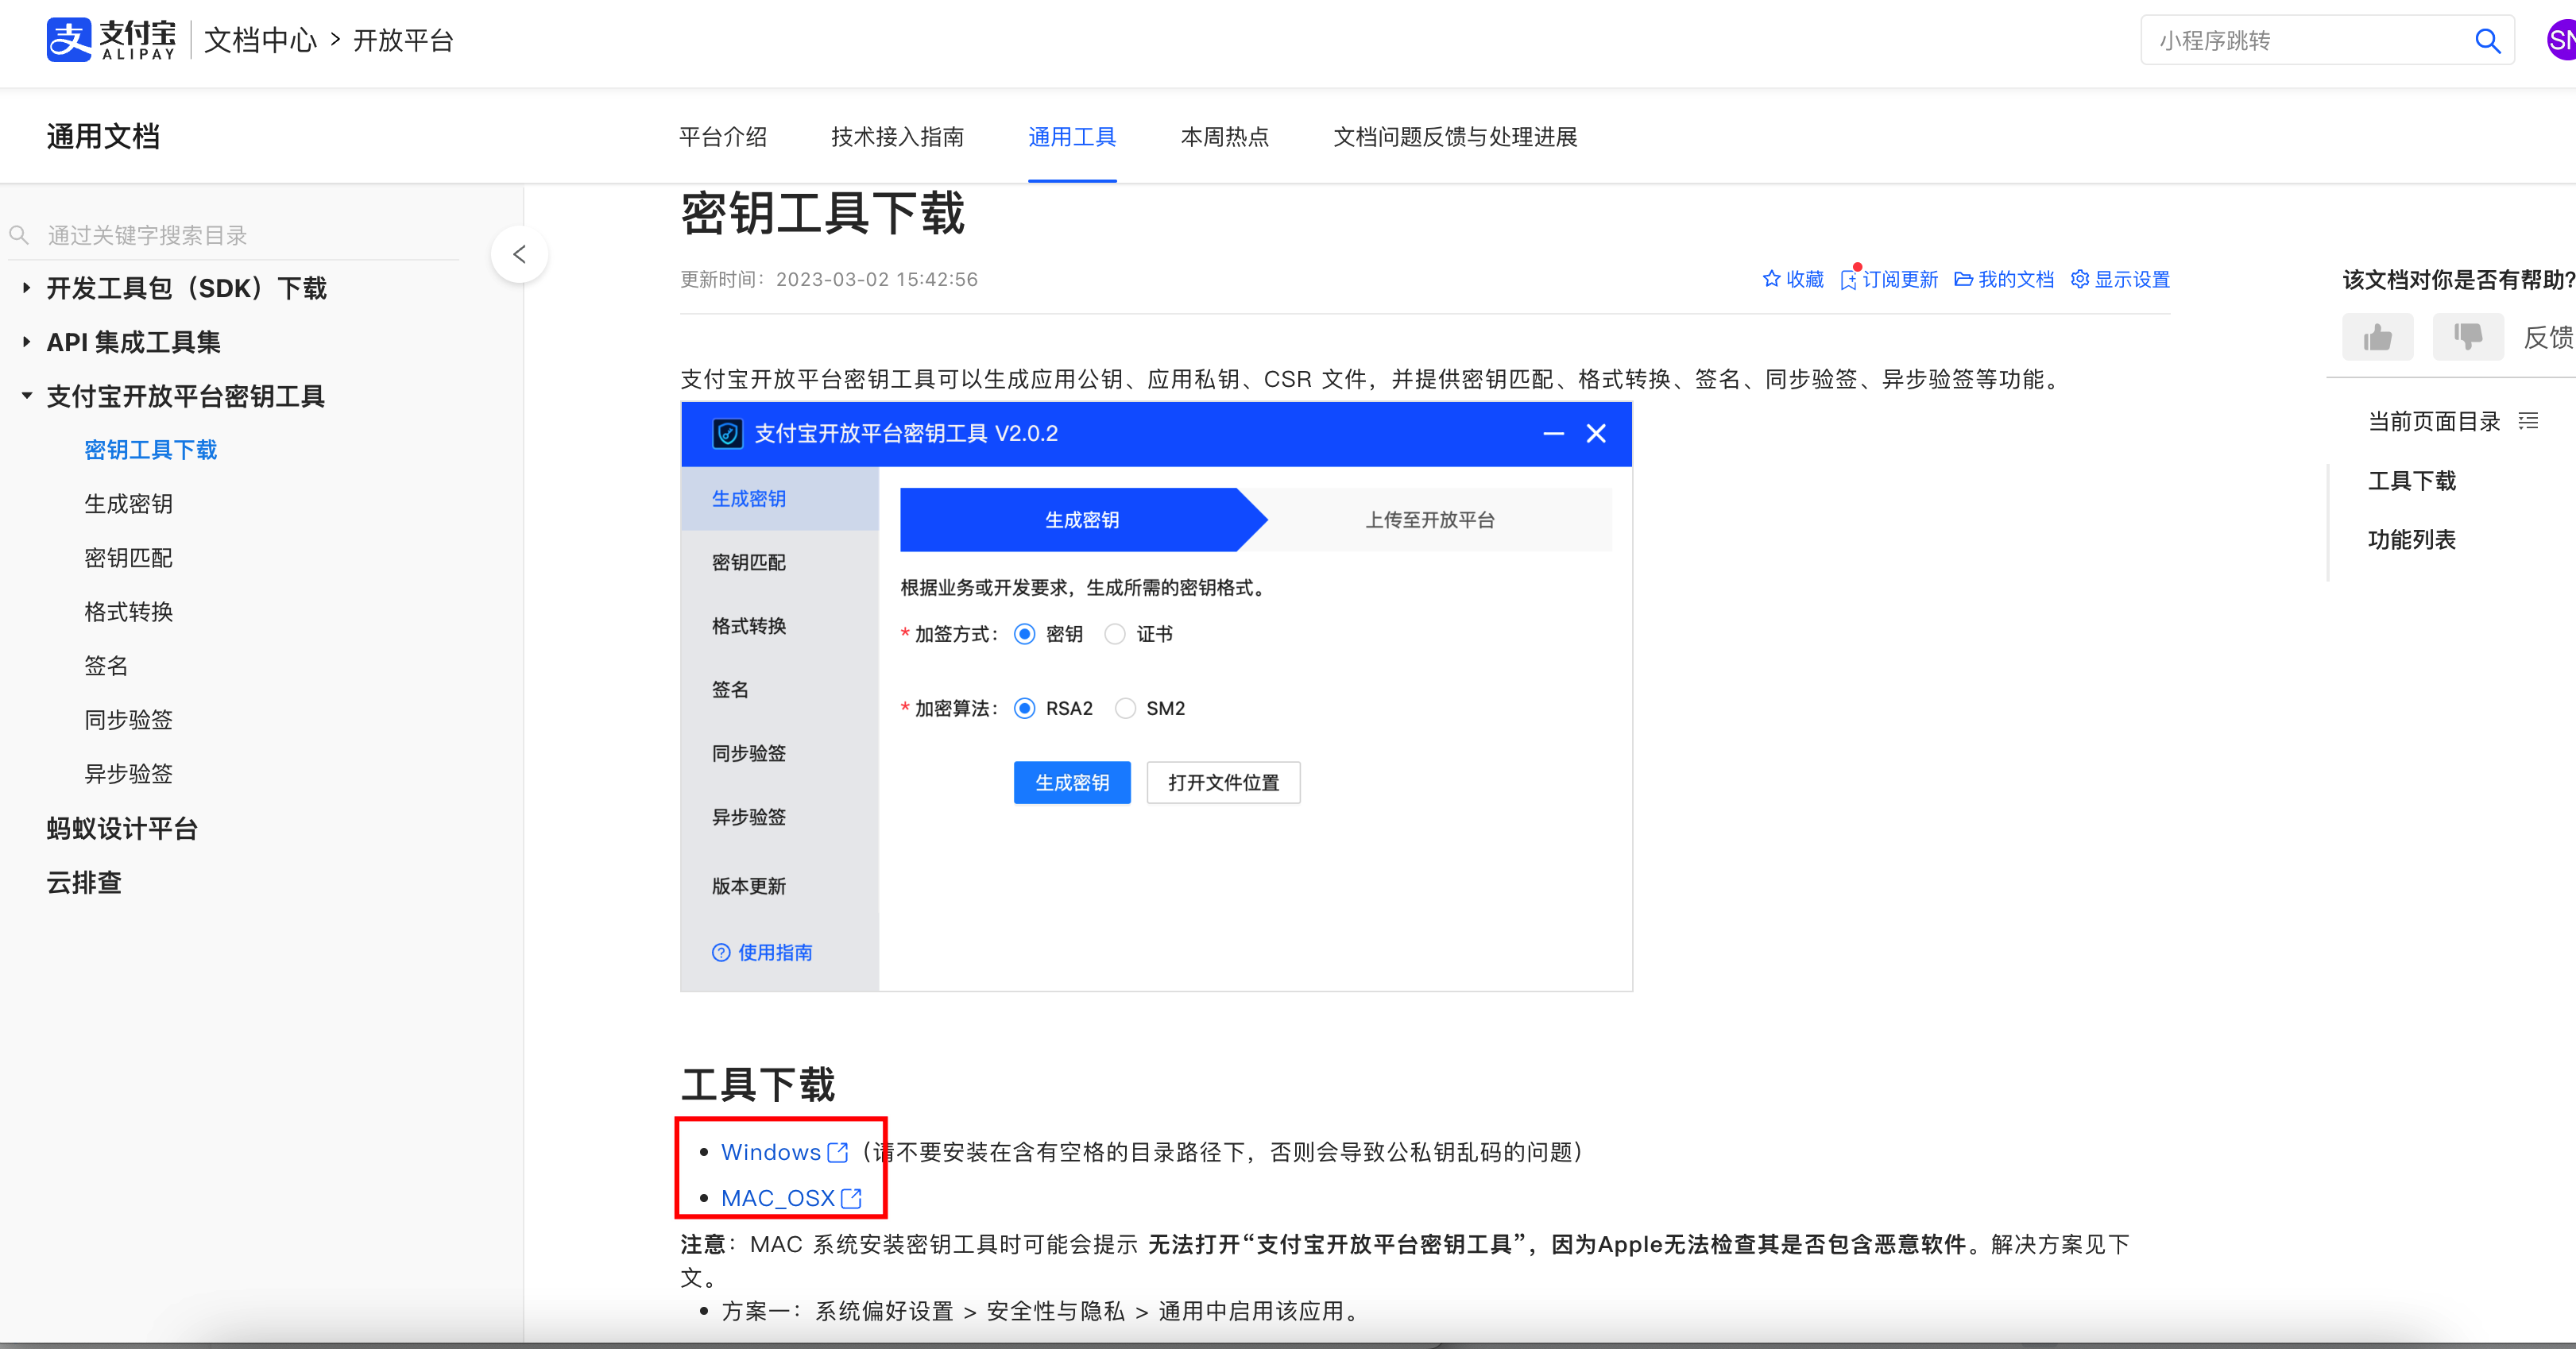Jump to 工具下载 in page contents

pos(2411,481)
